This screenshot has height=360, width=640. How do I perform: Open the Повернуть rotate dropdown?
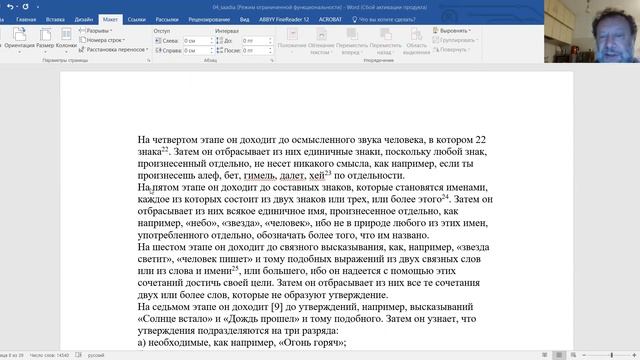[x=451, y=49]
